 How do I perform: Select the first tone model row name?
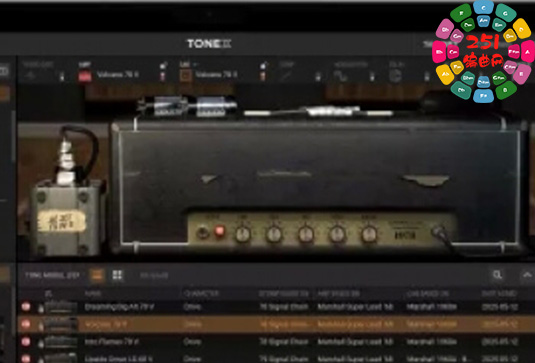click(x=119, y=307)
